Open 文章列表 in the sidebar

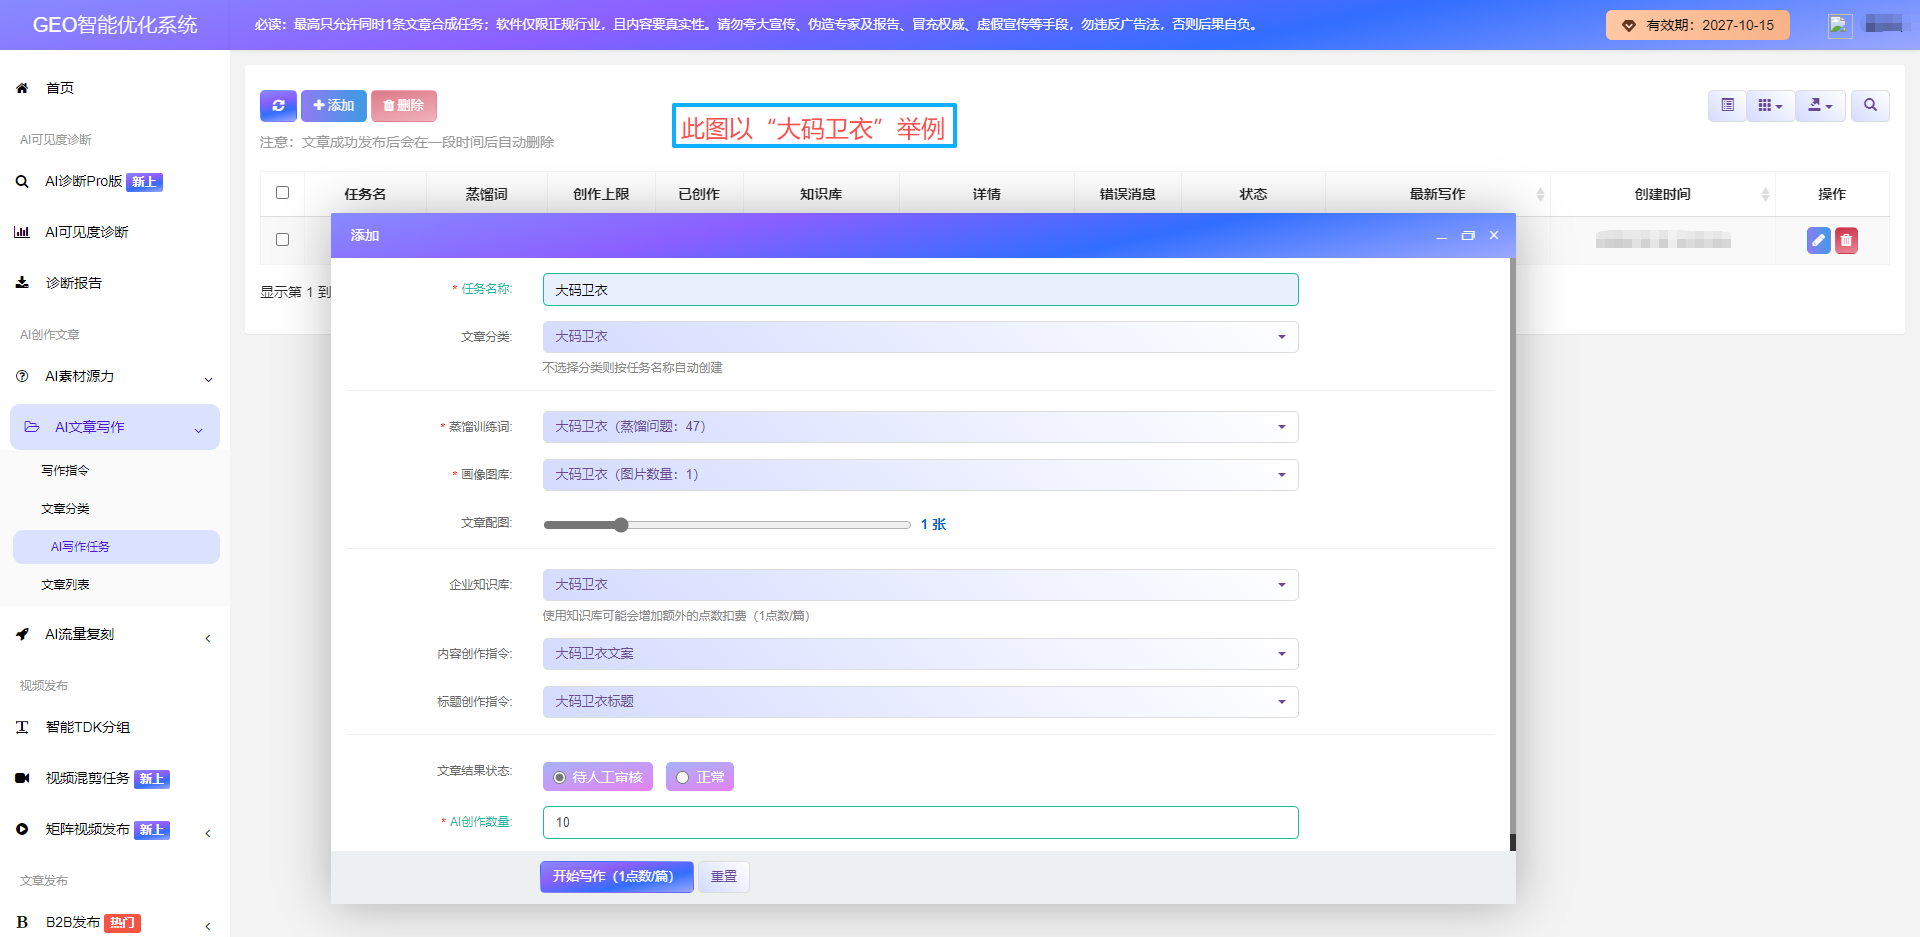click(x=65, y=585)
